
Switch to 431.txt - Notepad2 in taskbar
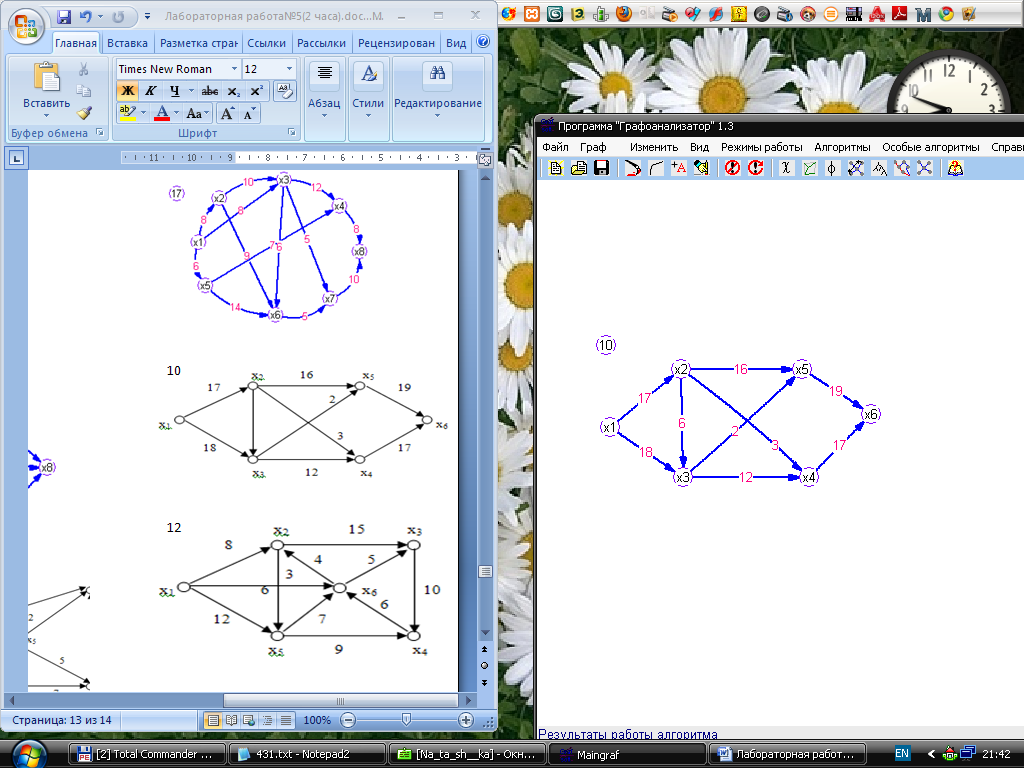pyautogui.click(x=307, y=754)
